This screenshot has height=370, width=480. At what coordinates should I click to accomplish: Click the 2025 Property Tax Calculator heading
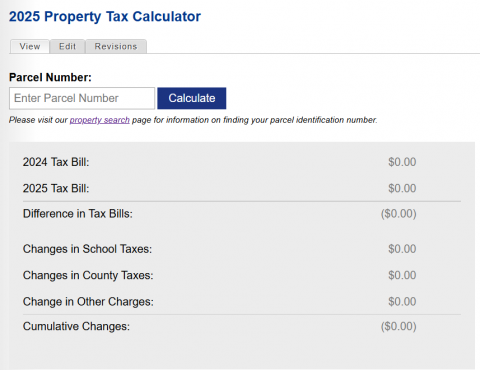click(105, 17)
